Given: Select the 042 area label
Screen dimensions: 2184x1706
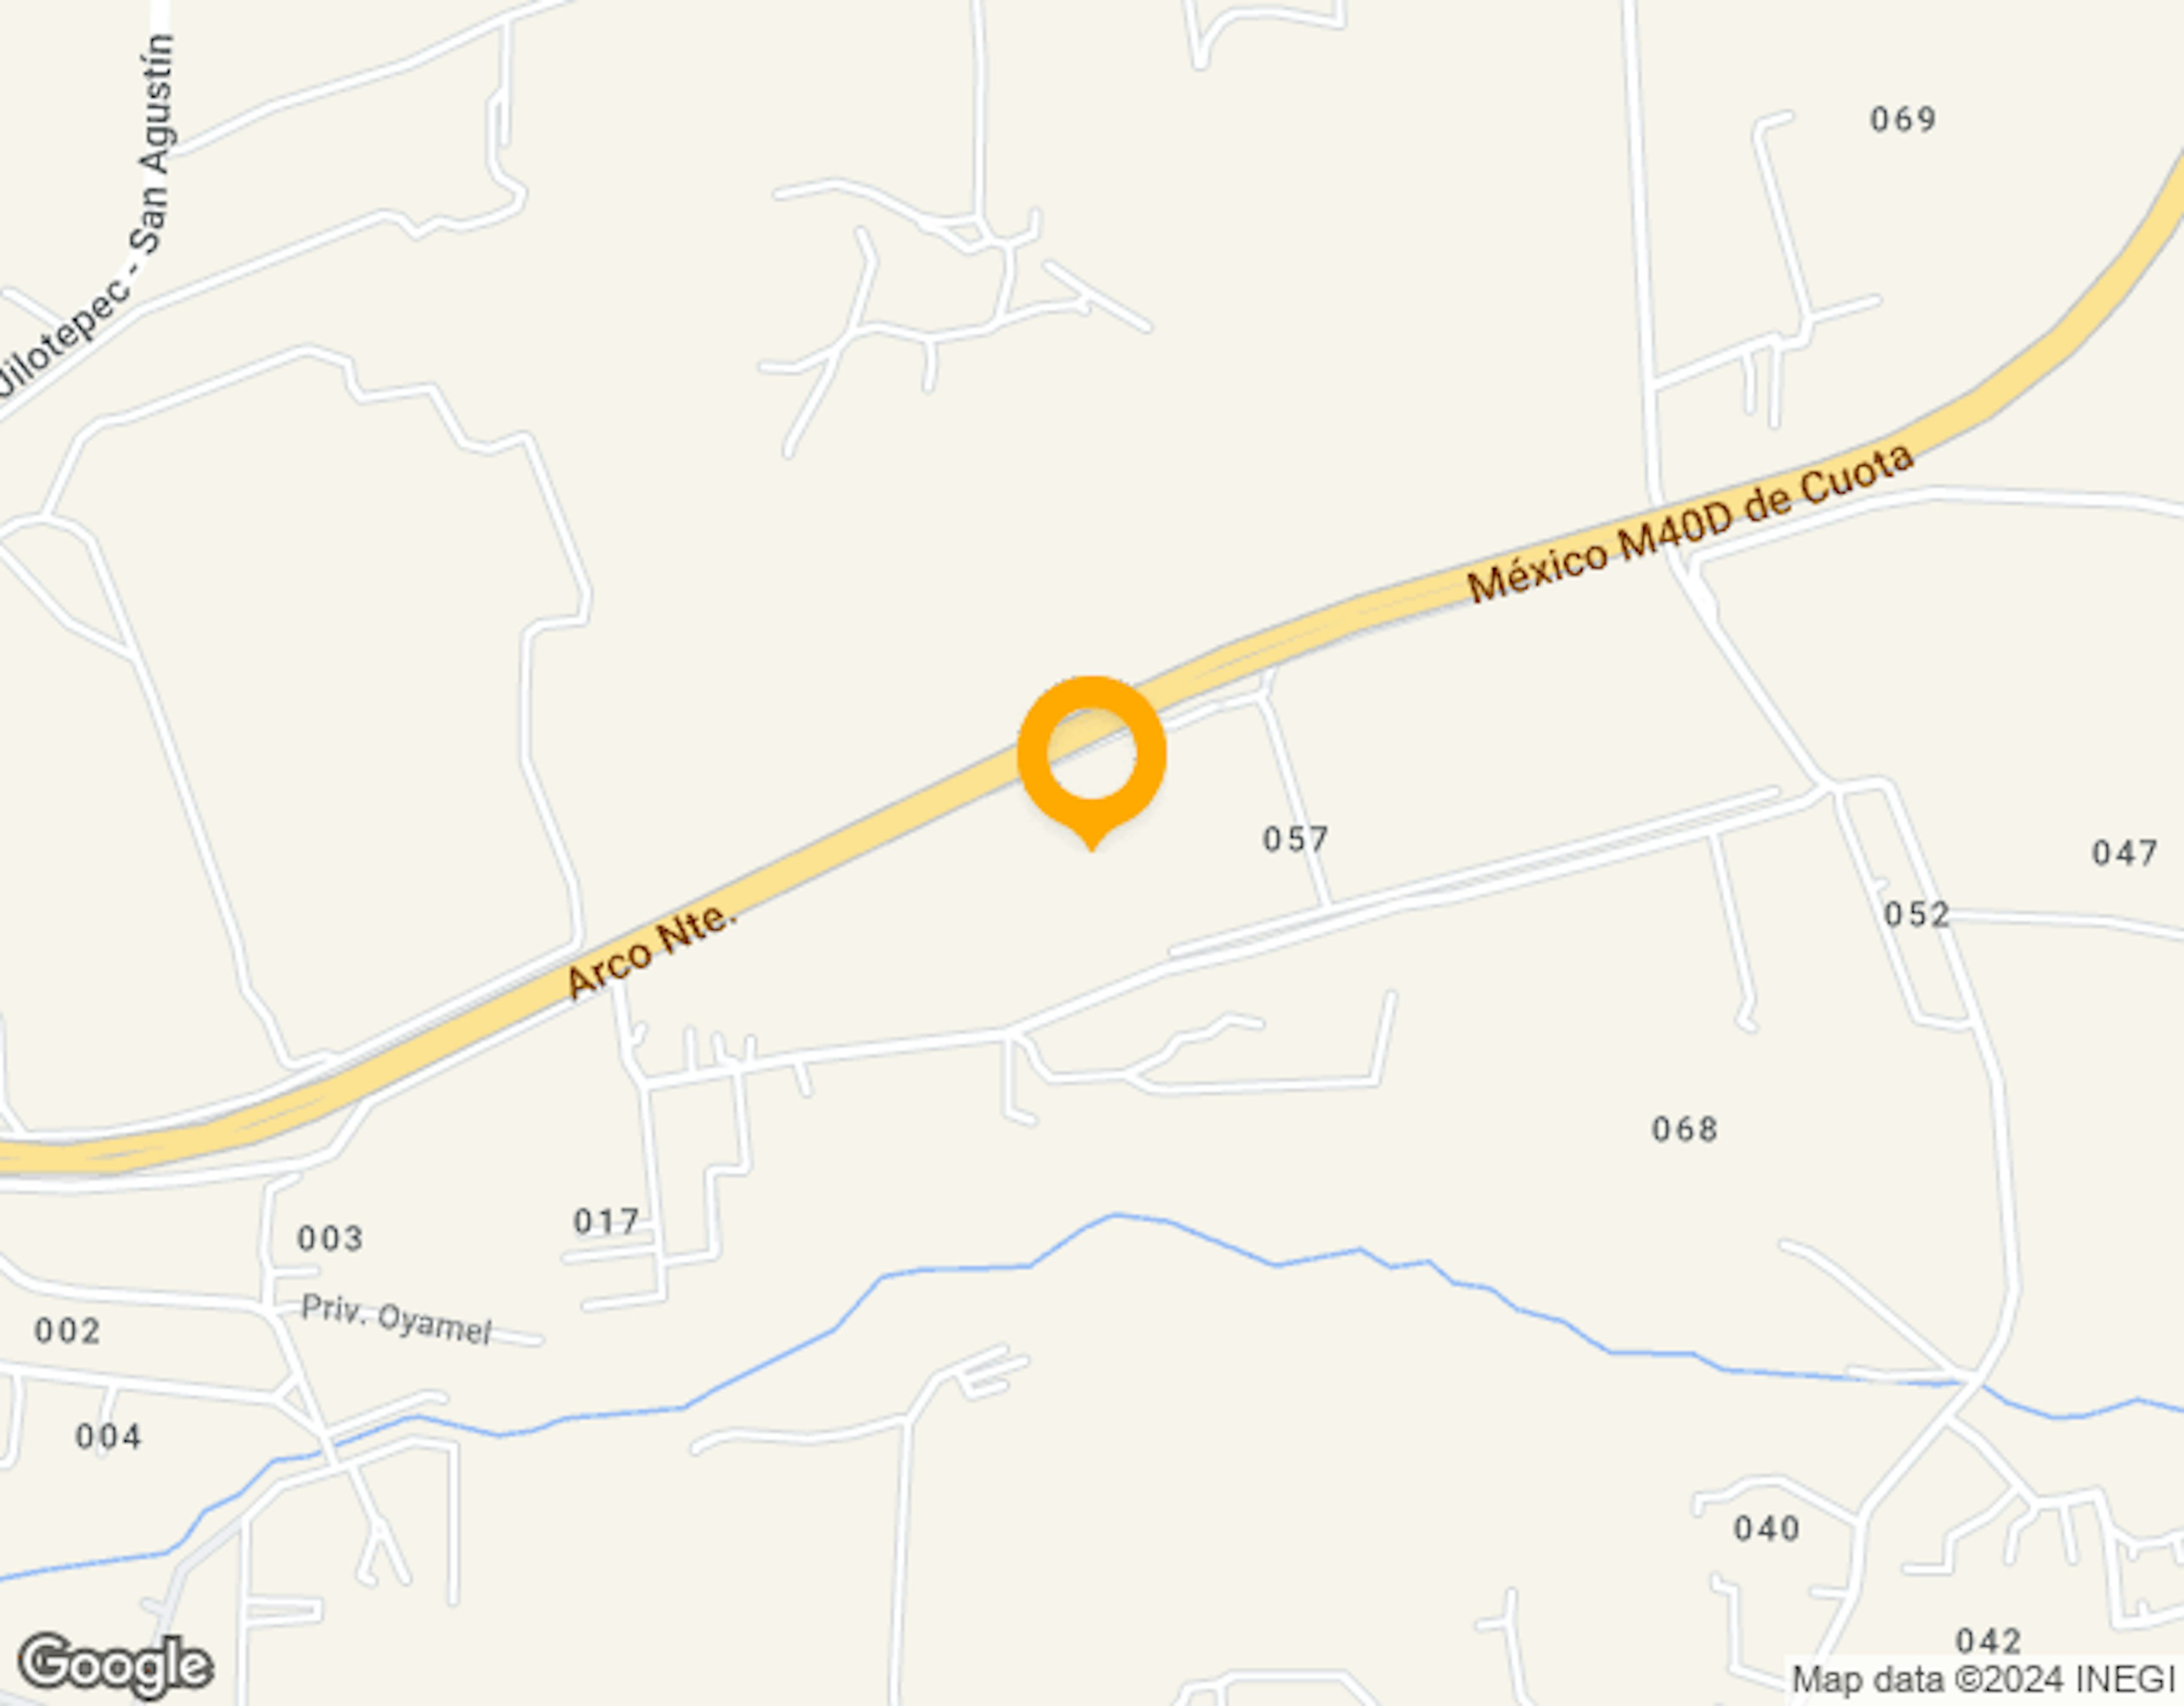Looking at the screenshot, I should point(1989,1641).
